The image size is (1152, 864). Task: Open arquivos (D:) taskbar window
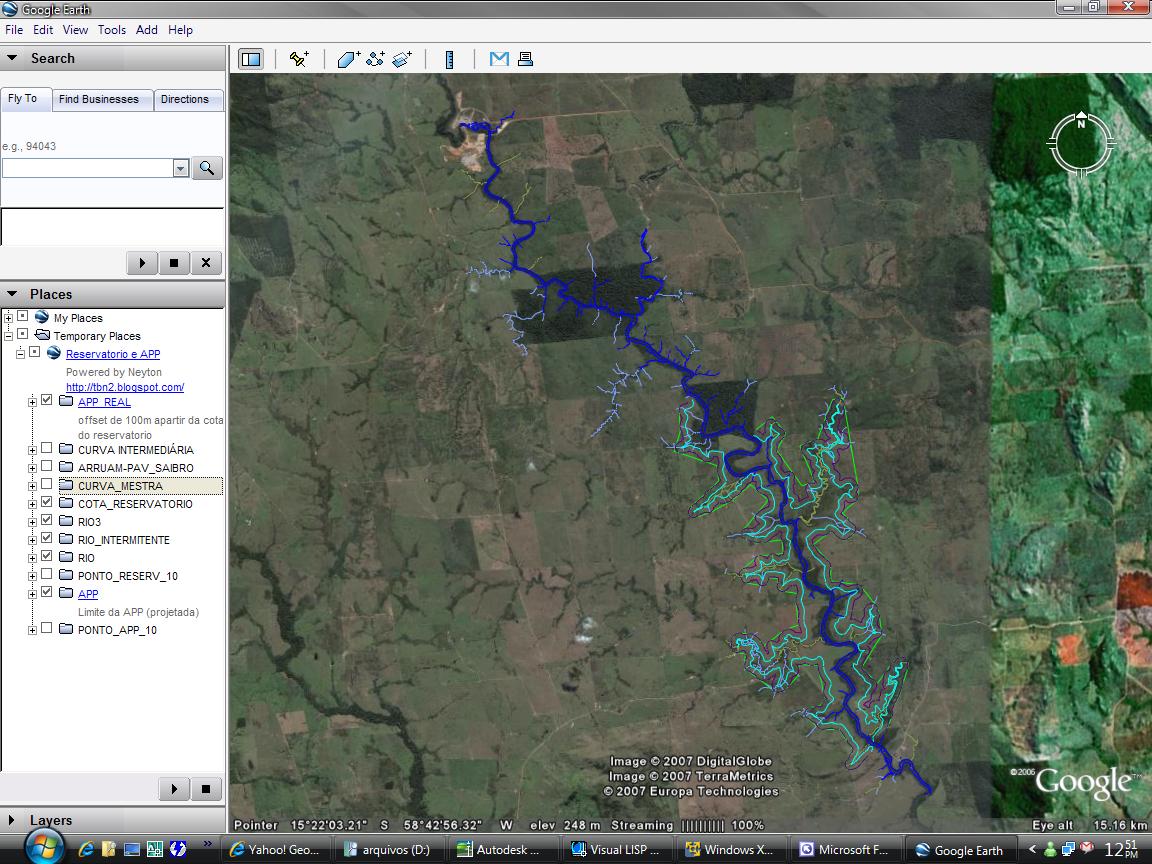coord(391,849)
